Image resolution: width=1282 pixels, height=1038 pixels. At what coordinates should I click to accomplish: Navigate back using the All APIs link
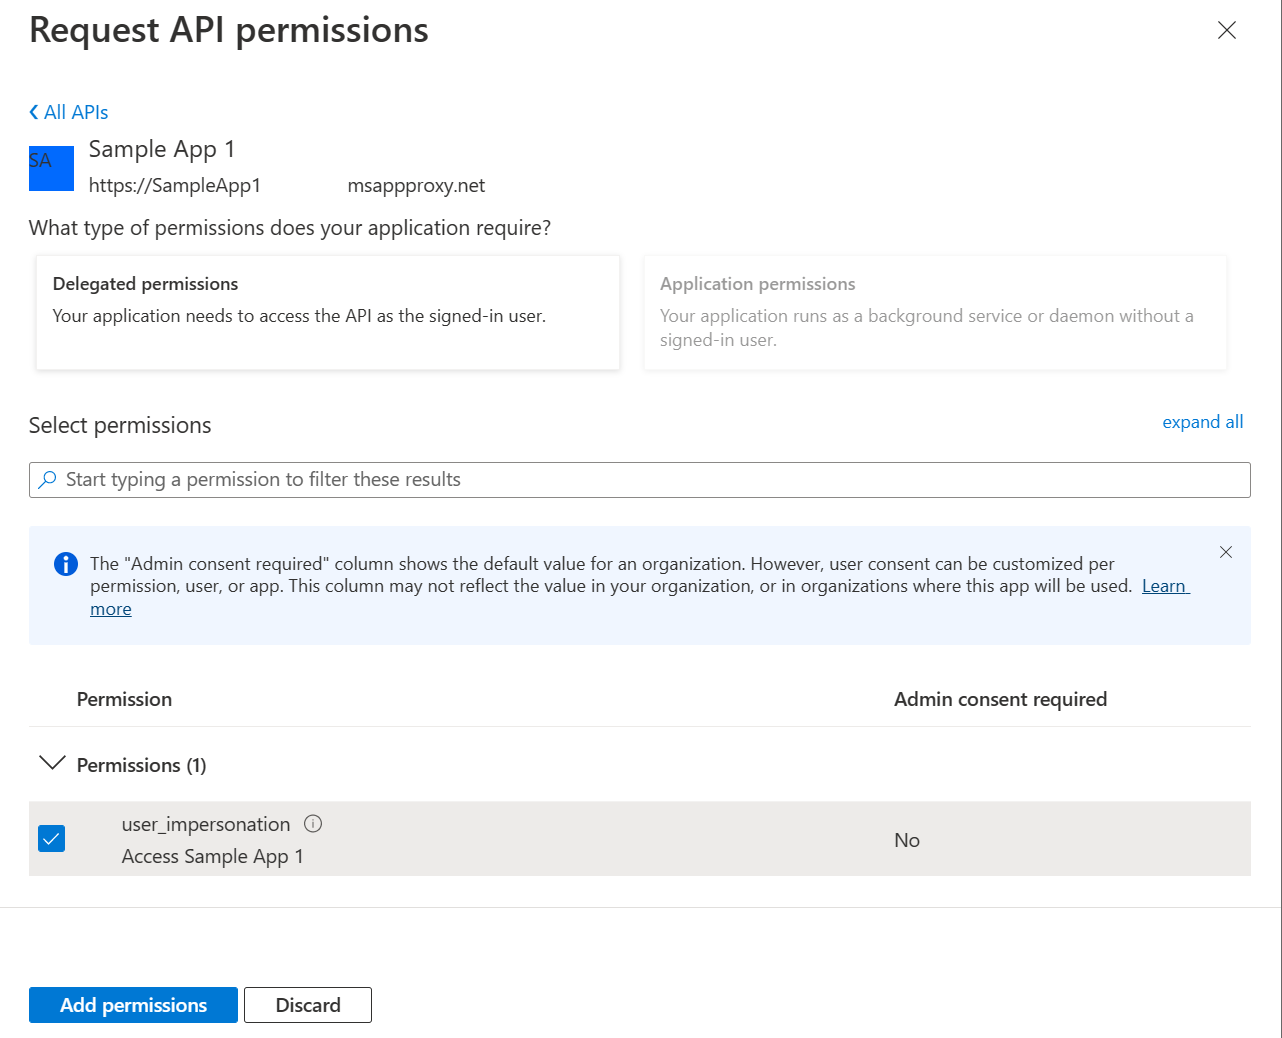click(x=75, y=112)
